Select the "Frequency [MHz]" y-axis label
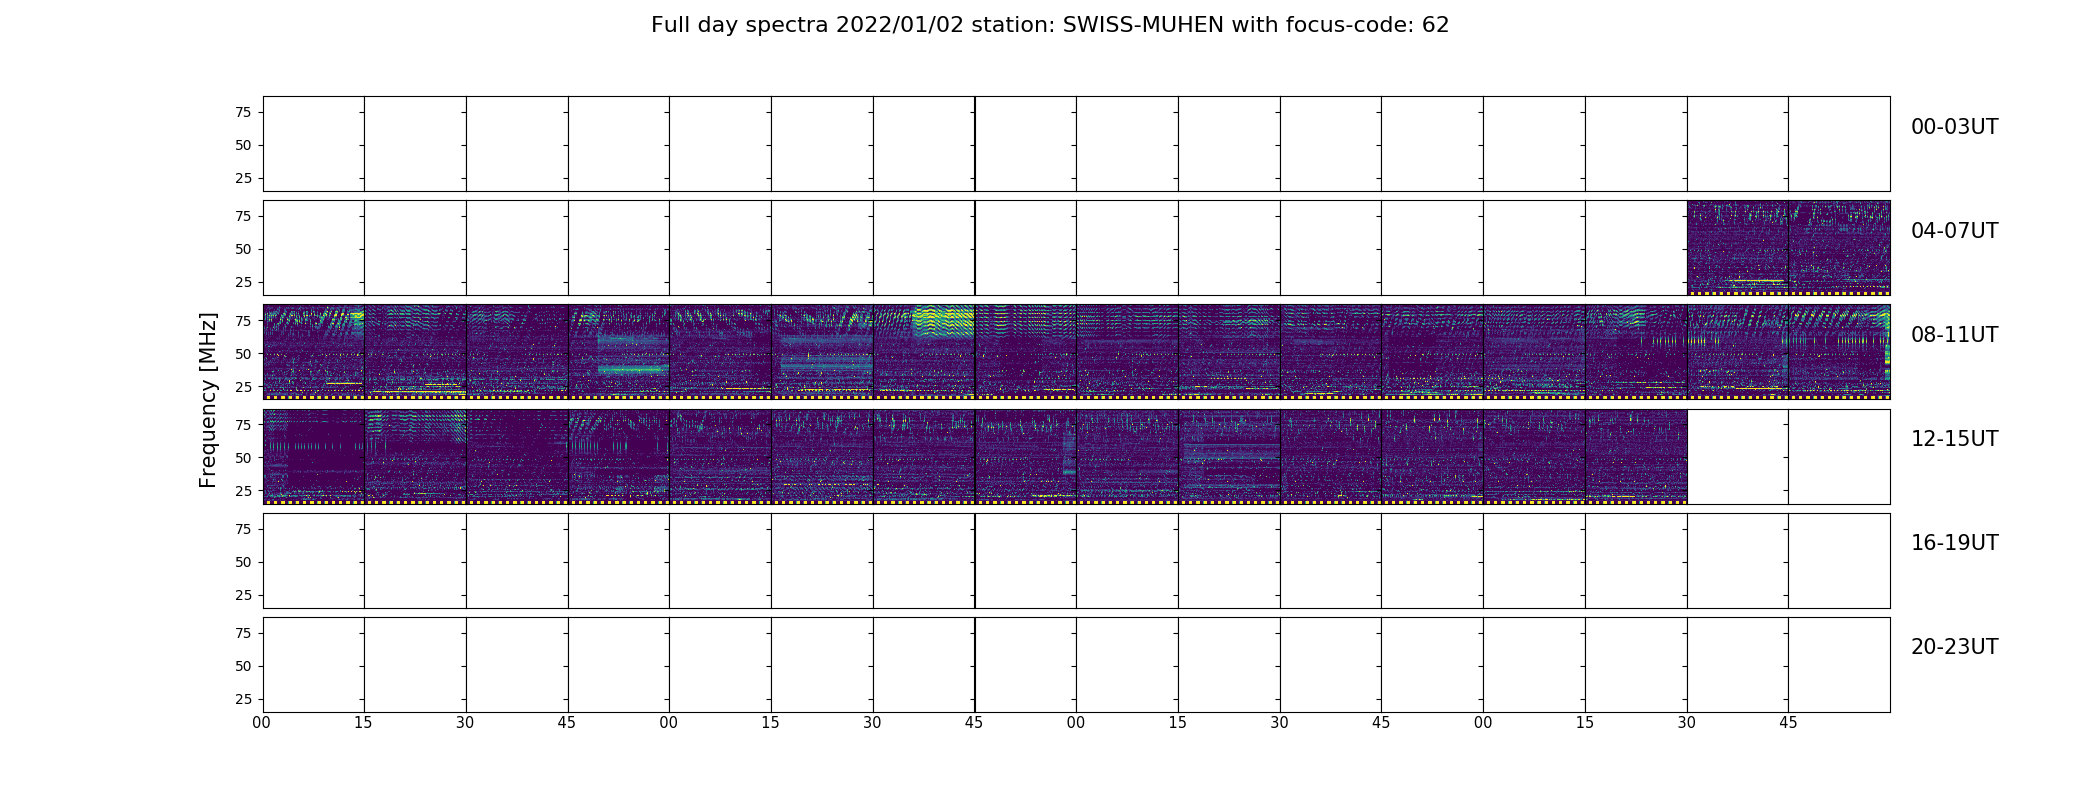 click(x=208, y=400)
